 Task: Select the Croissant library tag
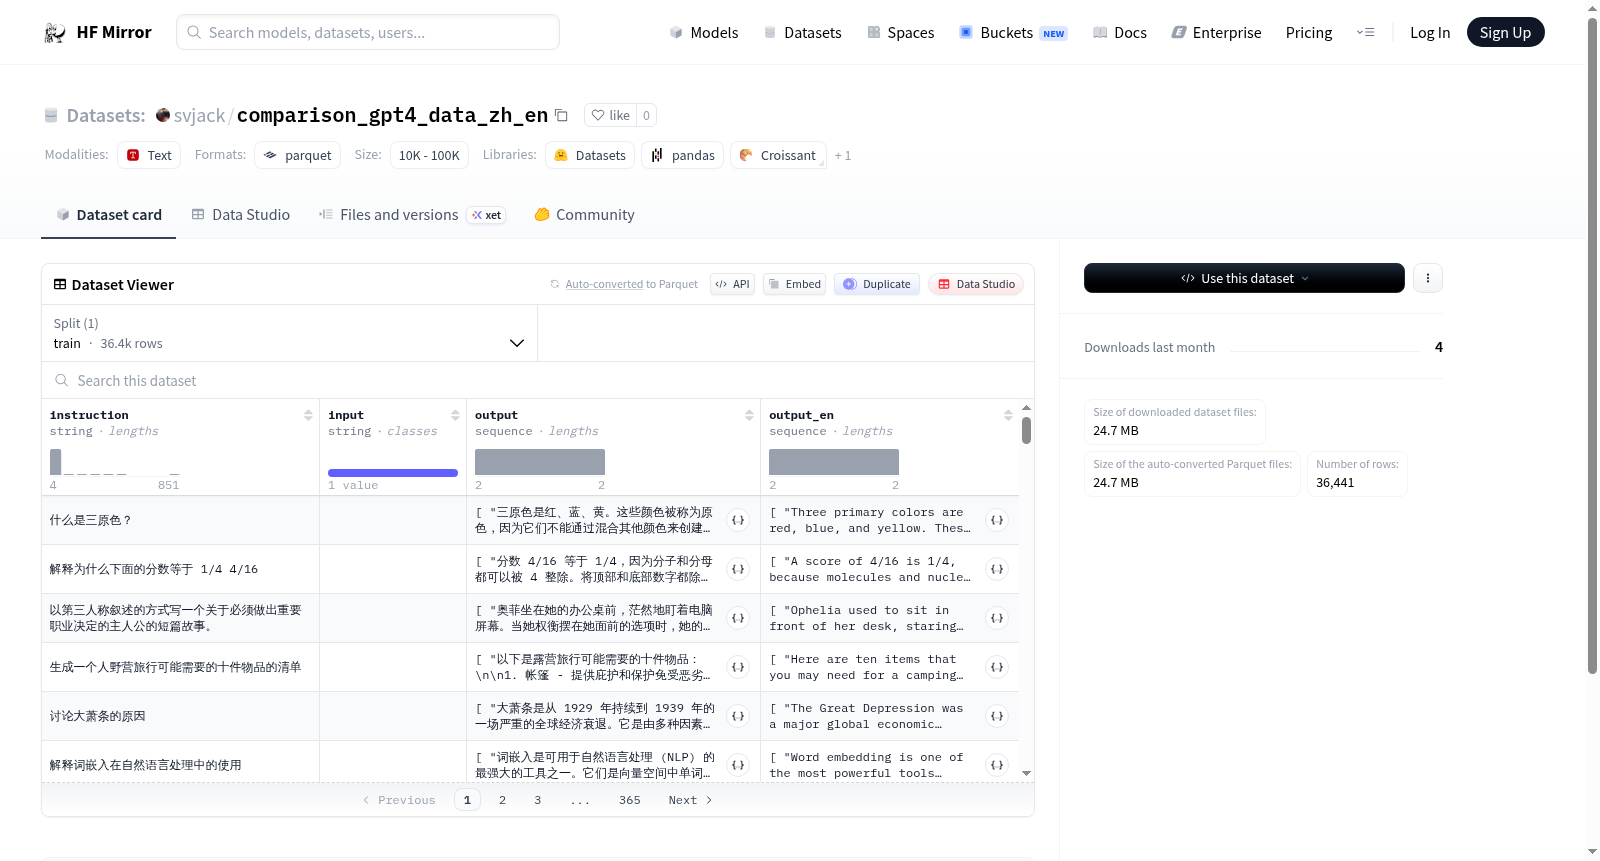click(x=778, y=155)
